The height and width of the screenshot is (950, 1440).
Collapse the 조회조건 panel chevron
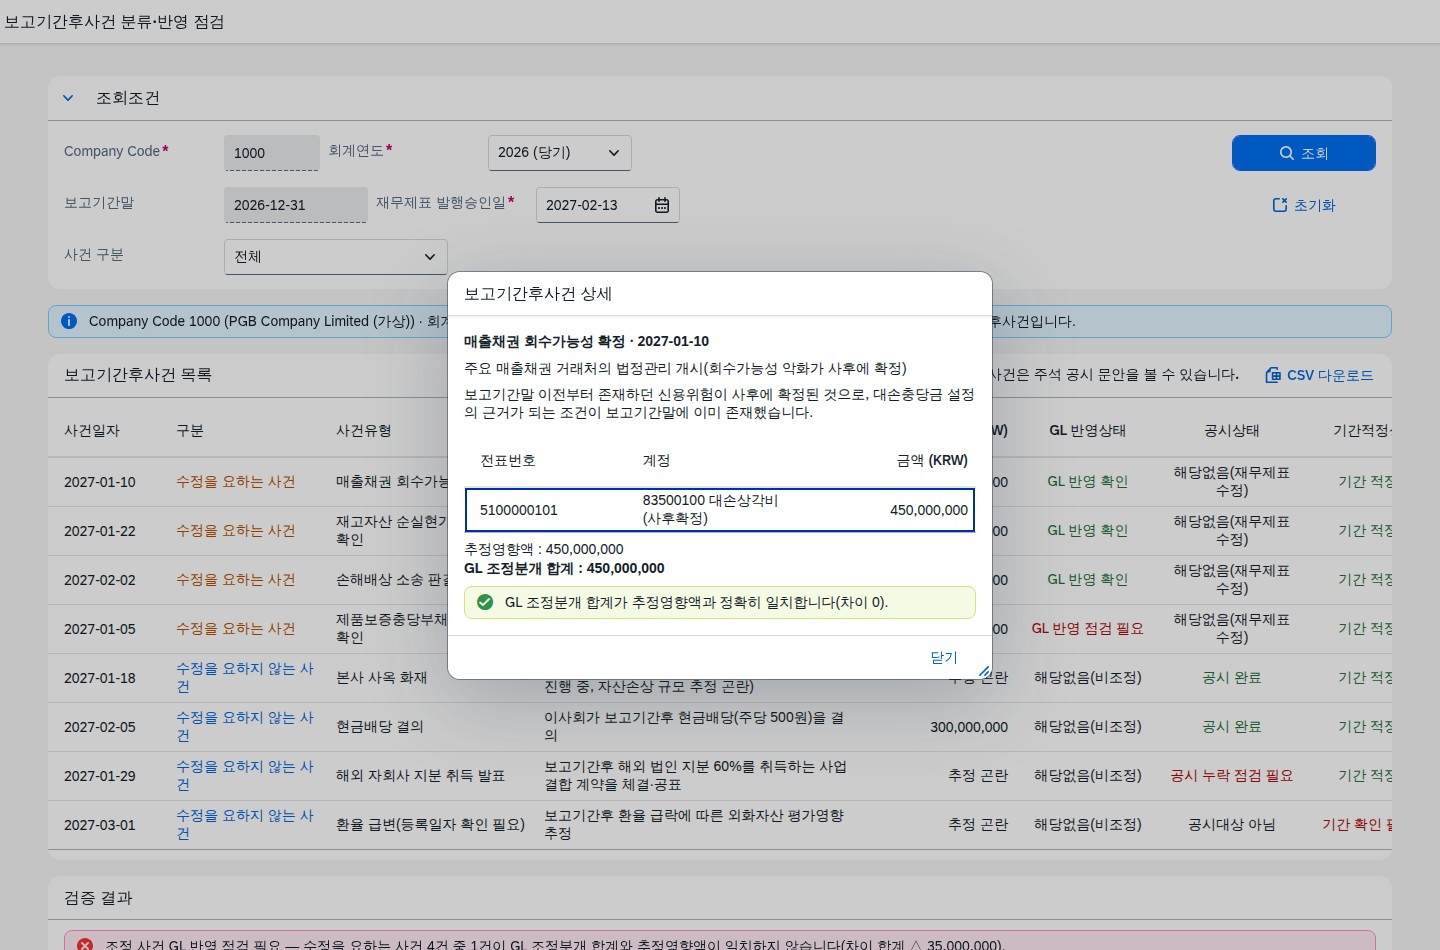click(x=68, y=98)
